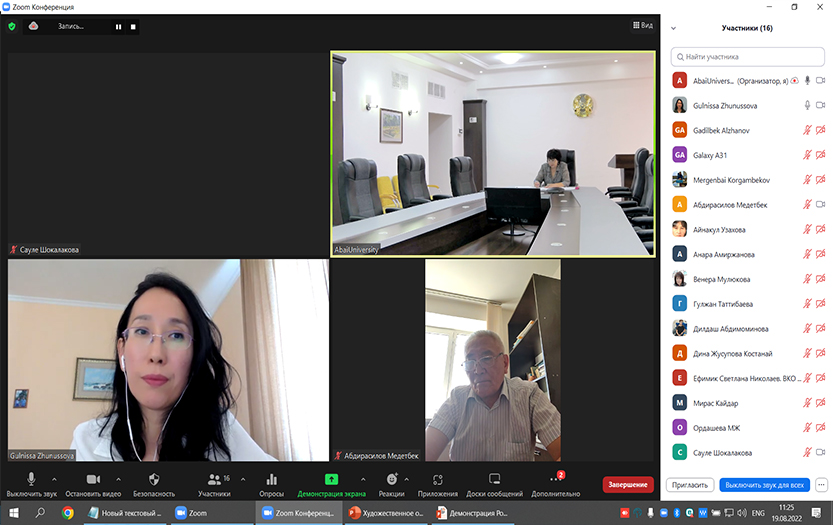Click the green encryption shield icon
This screenshot has height=525, width=833.
(12, 27)
